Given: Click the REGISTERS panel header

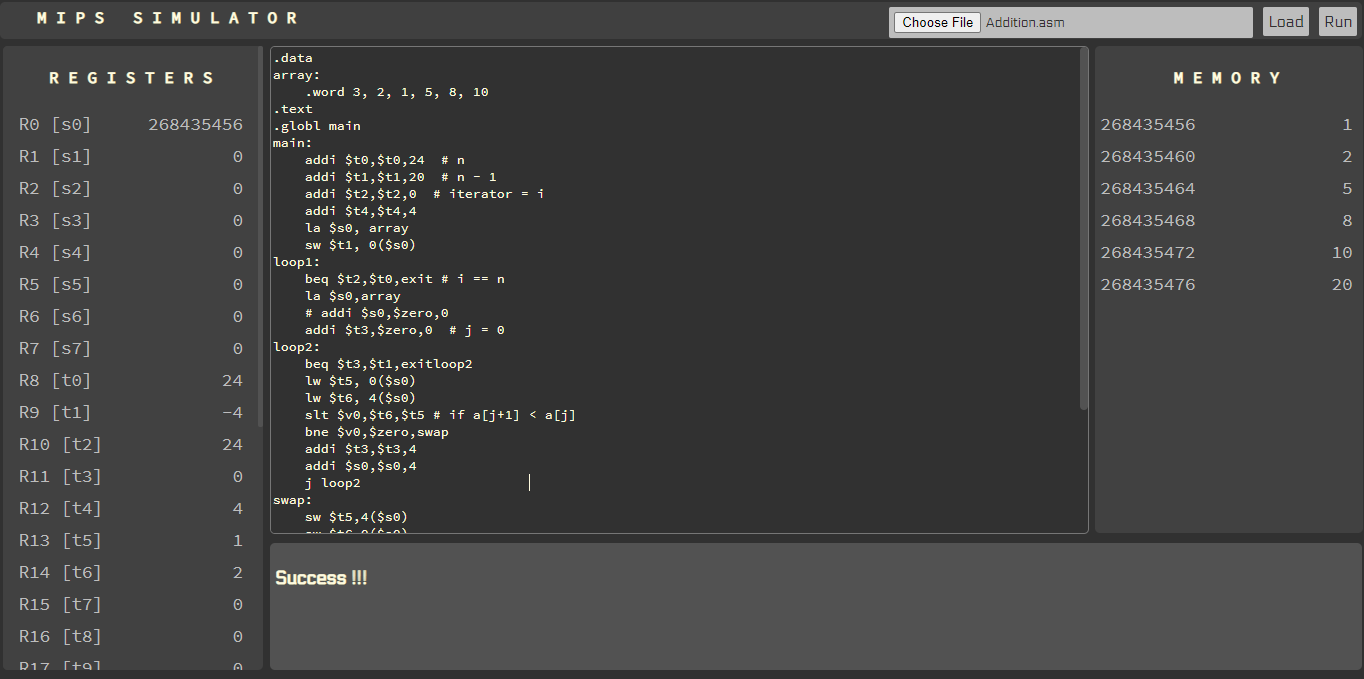Looking at the screenshot, I should tap(132, 77).
